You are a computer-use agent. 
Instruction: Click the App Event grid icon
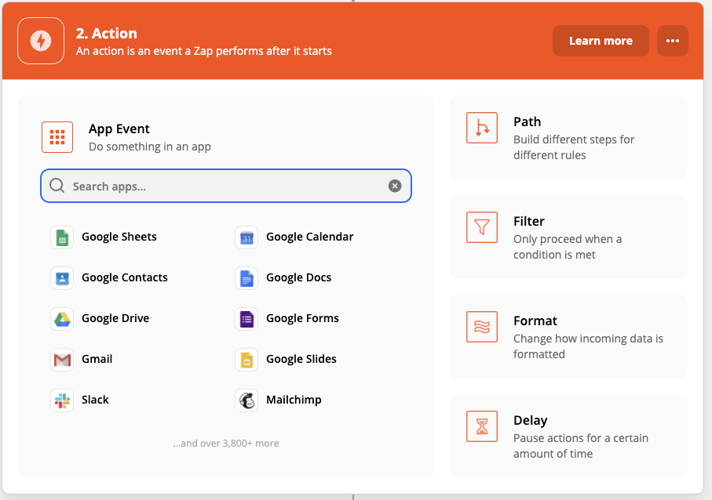(57, 137)
